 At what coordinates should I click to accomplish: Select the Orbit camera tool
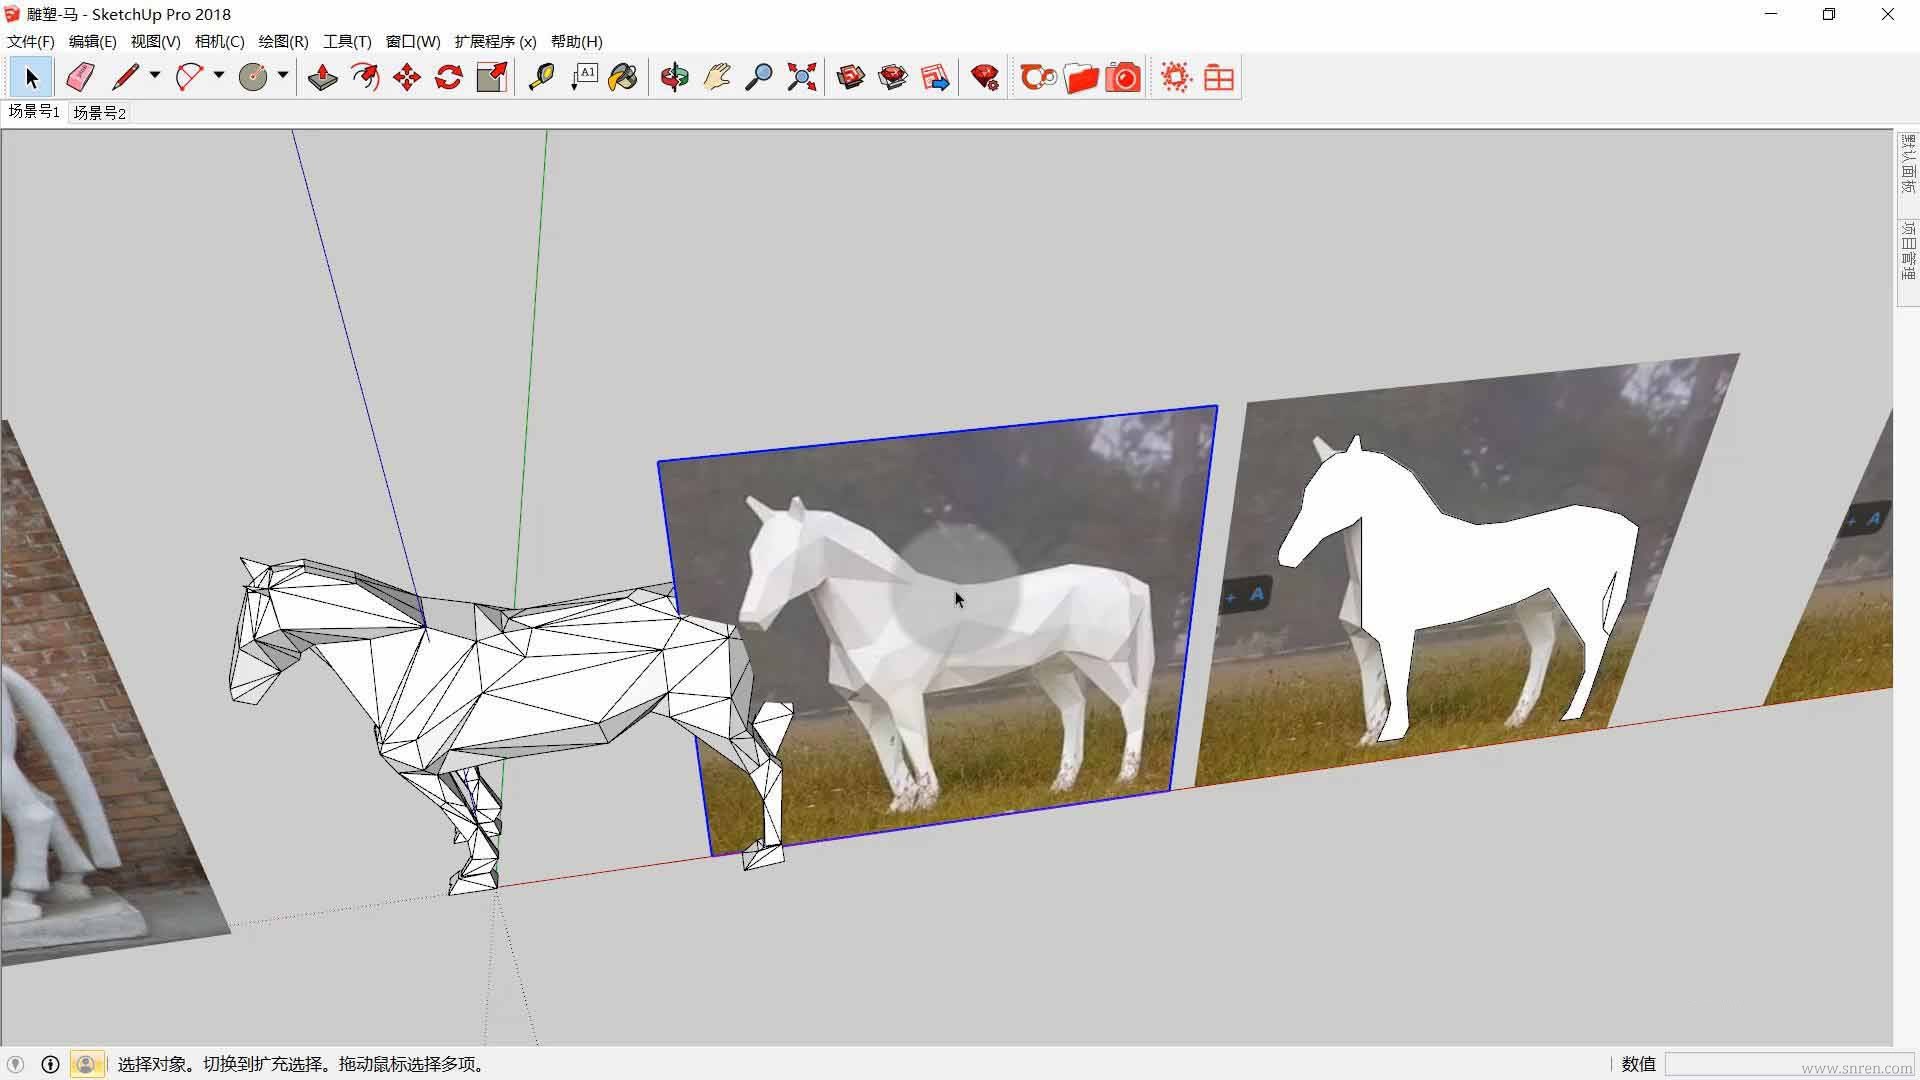(675, 77)
